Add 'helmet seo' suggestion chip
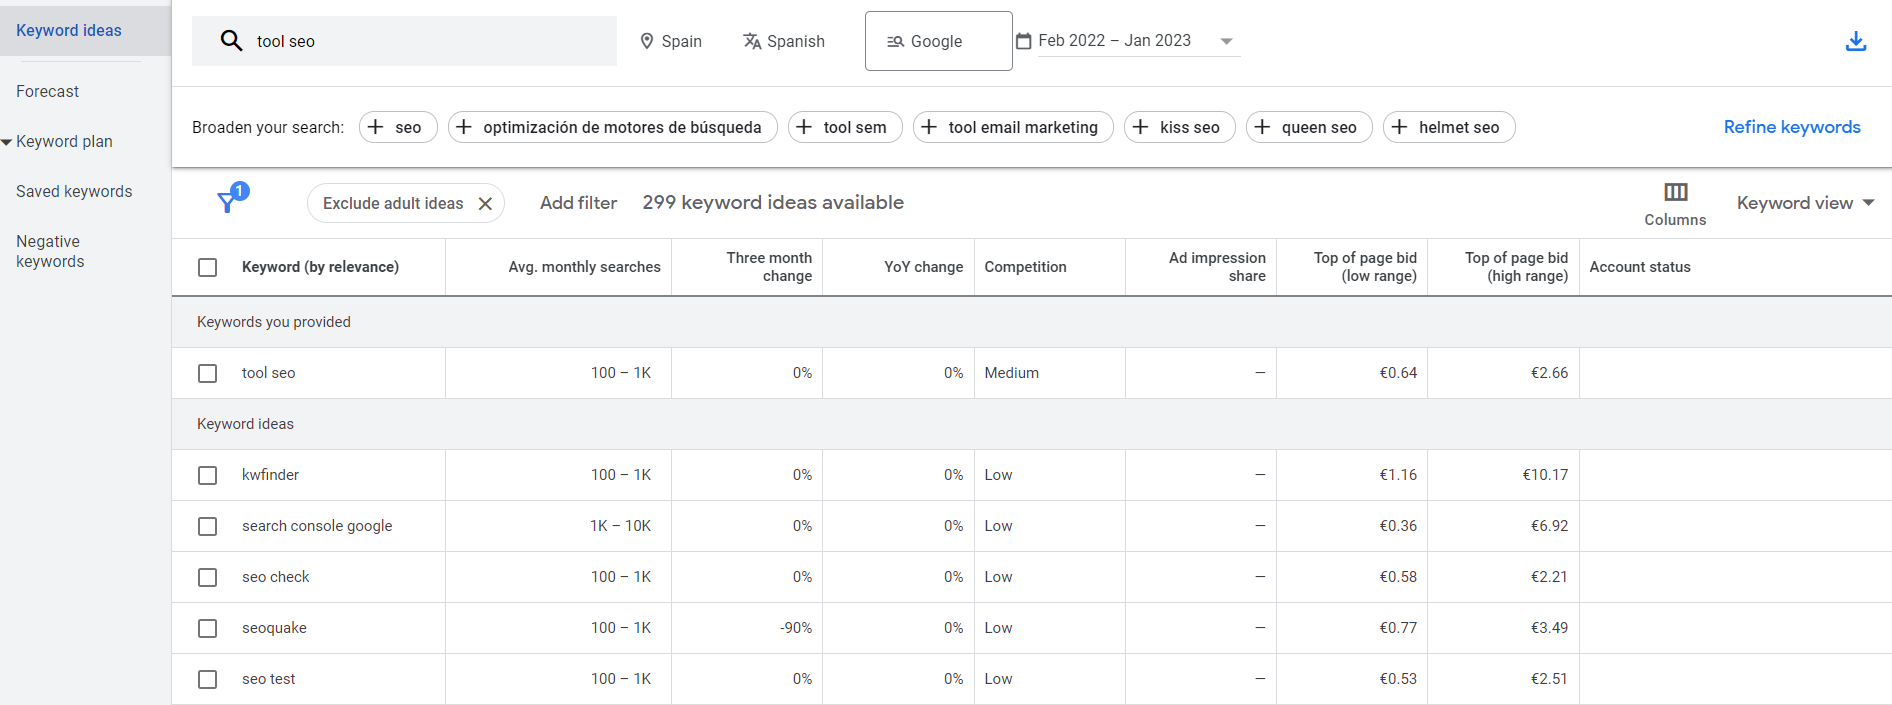This screenshot has width=1892, height=705. pyautogui.click(x=1449, y=127)
